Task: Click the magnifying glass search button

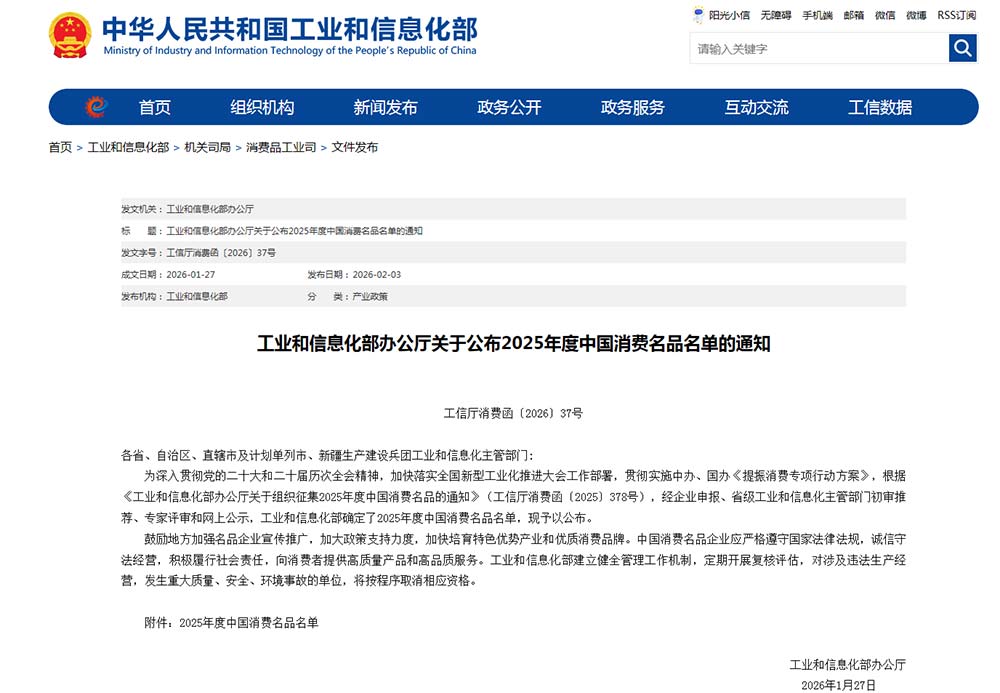Action: point(962,48)
